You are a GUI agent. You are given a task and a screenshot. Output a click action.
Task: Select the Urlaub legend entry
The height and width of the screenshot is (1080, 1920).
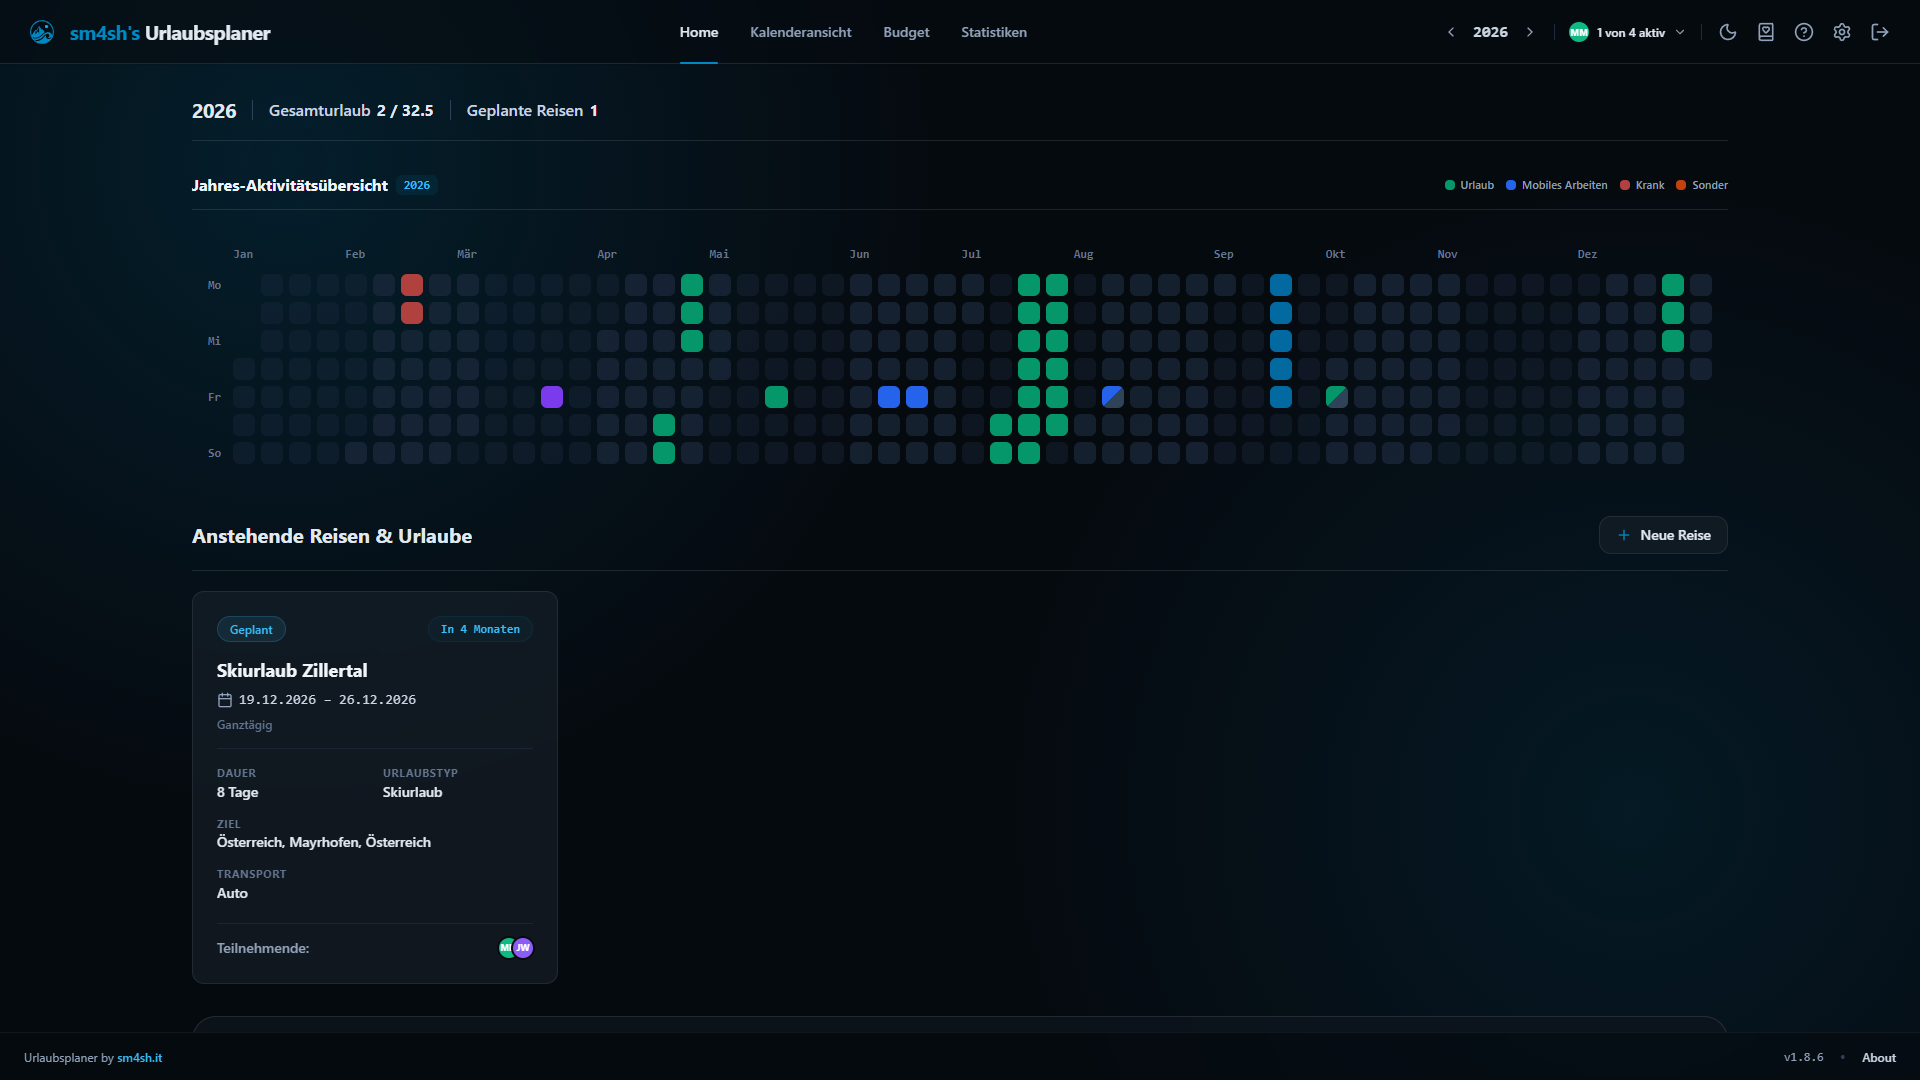pyautogui.click(x=1469, y=185)
